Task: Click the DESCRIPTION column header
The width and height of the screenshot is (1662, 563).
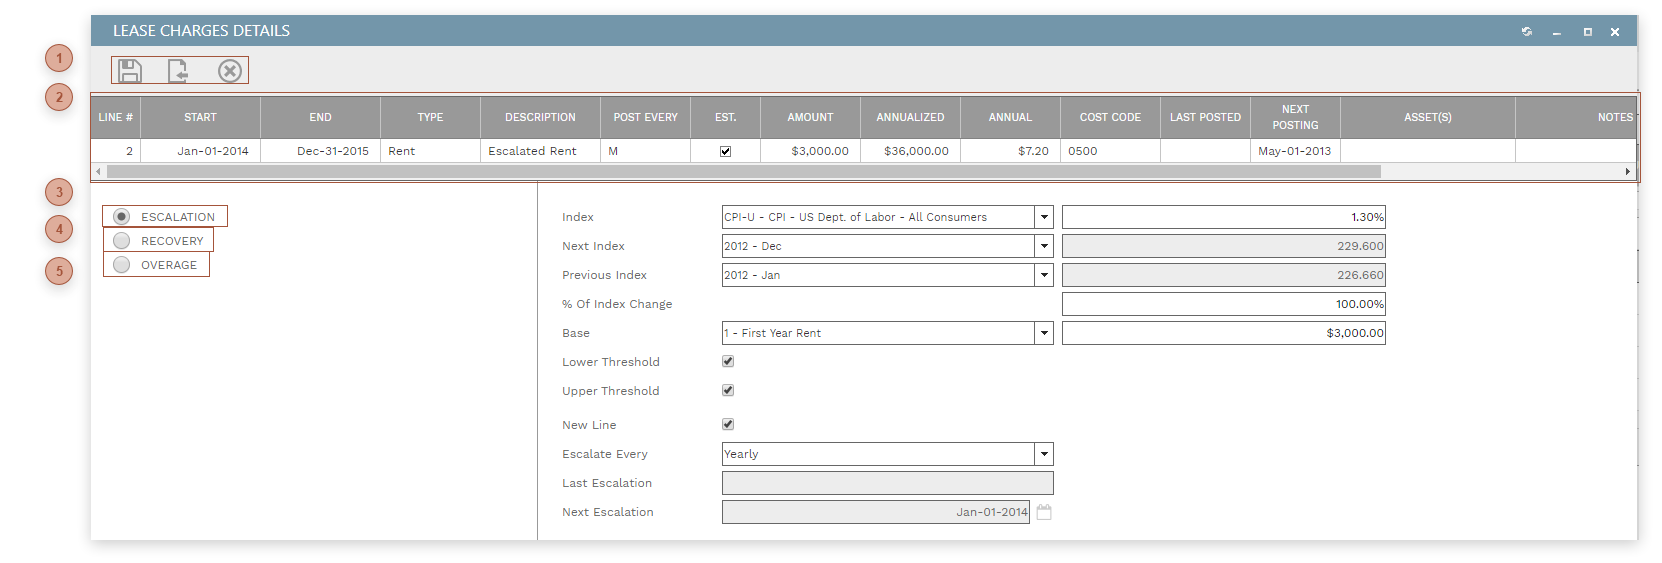Action: click(540, 117)
